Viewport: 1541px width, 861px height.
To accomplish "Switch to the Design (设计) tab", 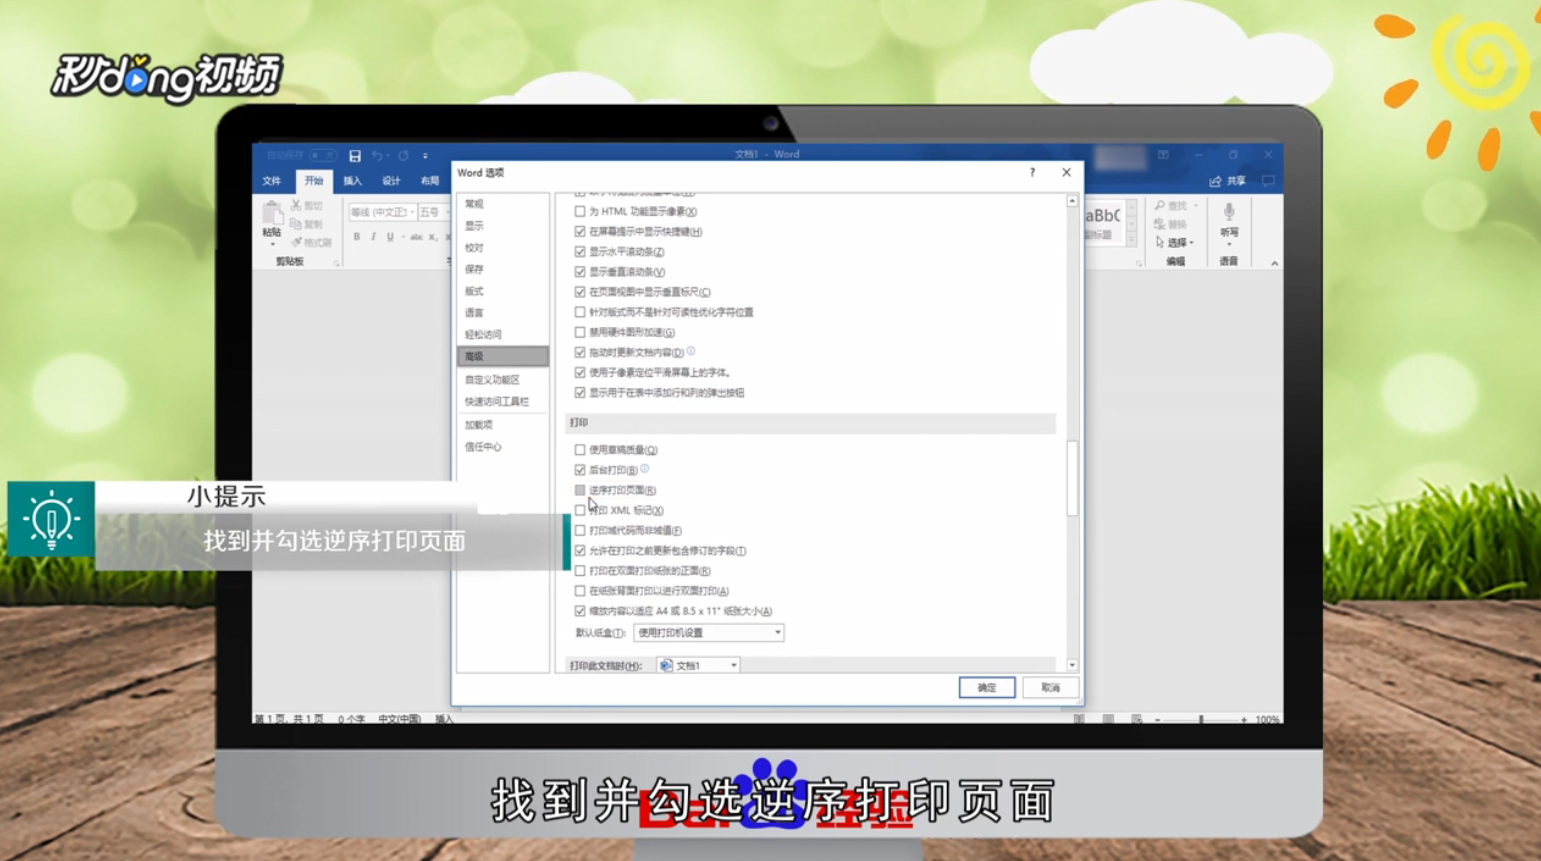I will coord(391,181).
